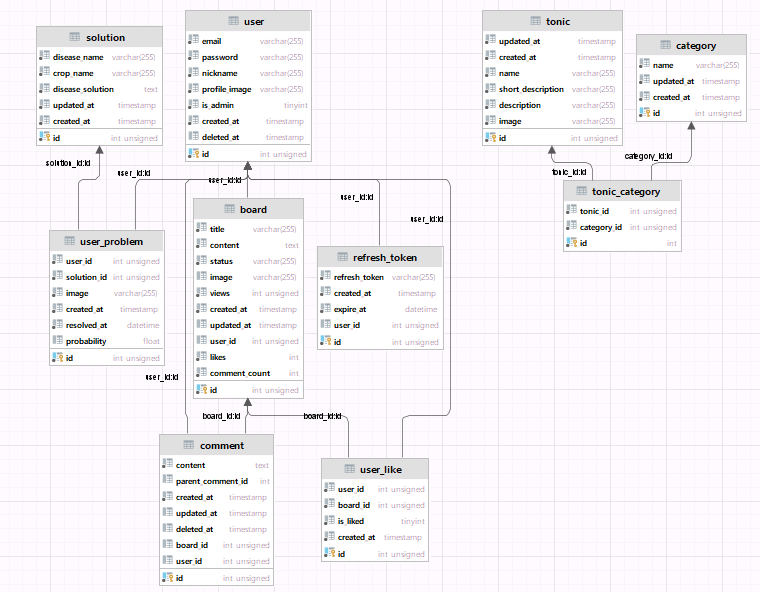Select the board table title
Image resolution: width=760 pixels, height=592 pixels.
253,209
